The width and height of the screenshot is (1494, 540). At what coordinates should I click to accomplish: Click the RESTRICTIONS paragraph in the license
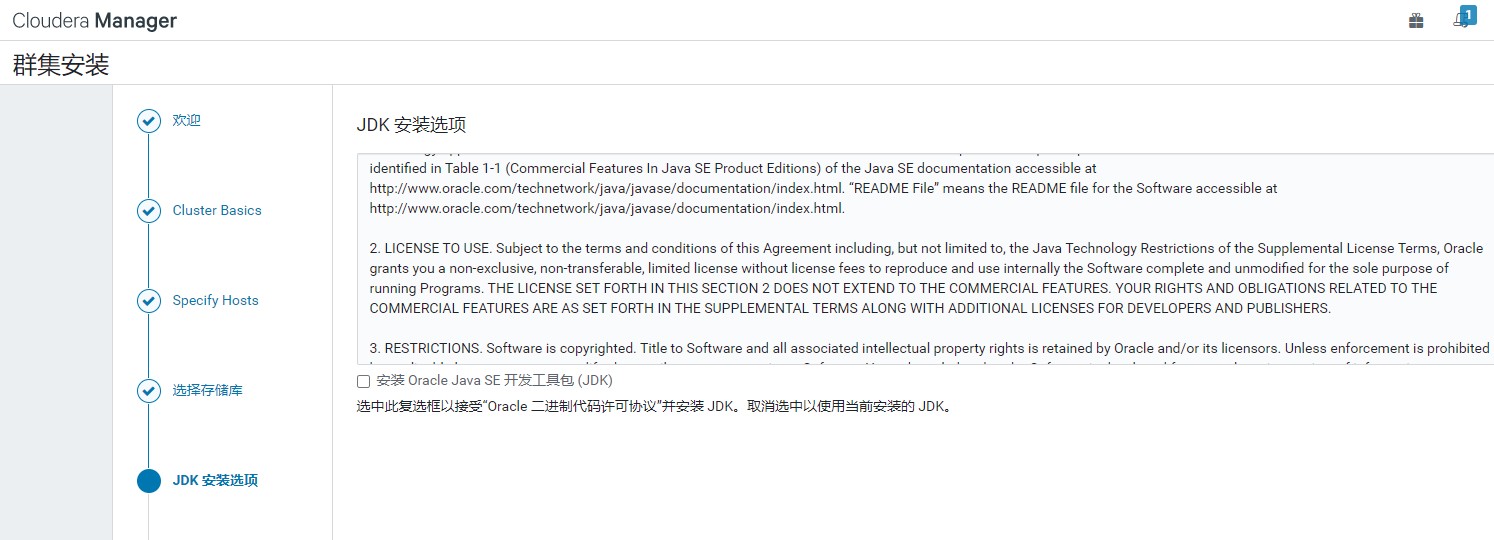pos(930,348)
